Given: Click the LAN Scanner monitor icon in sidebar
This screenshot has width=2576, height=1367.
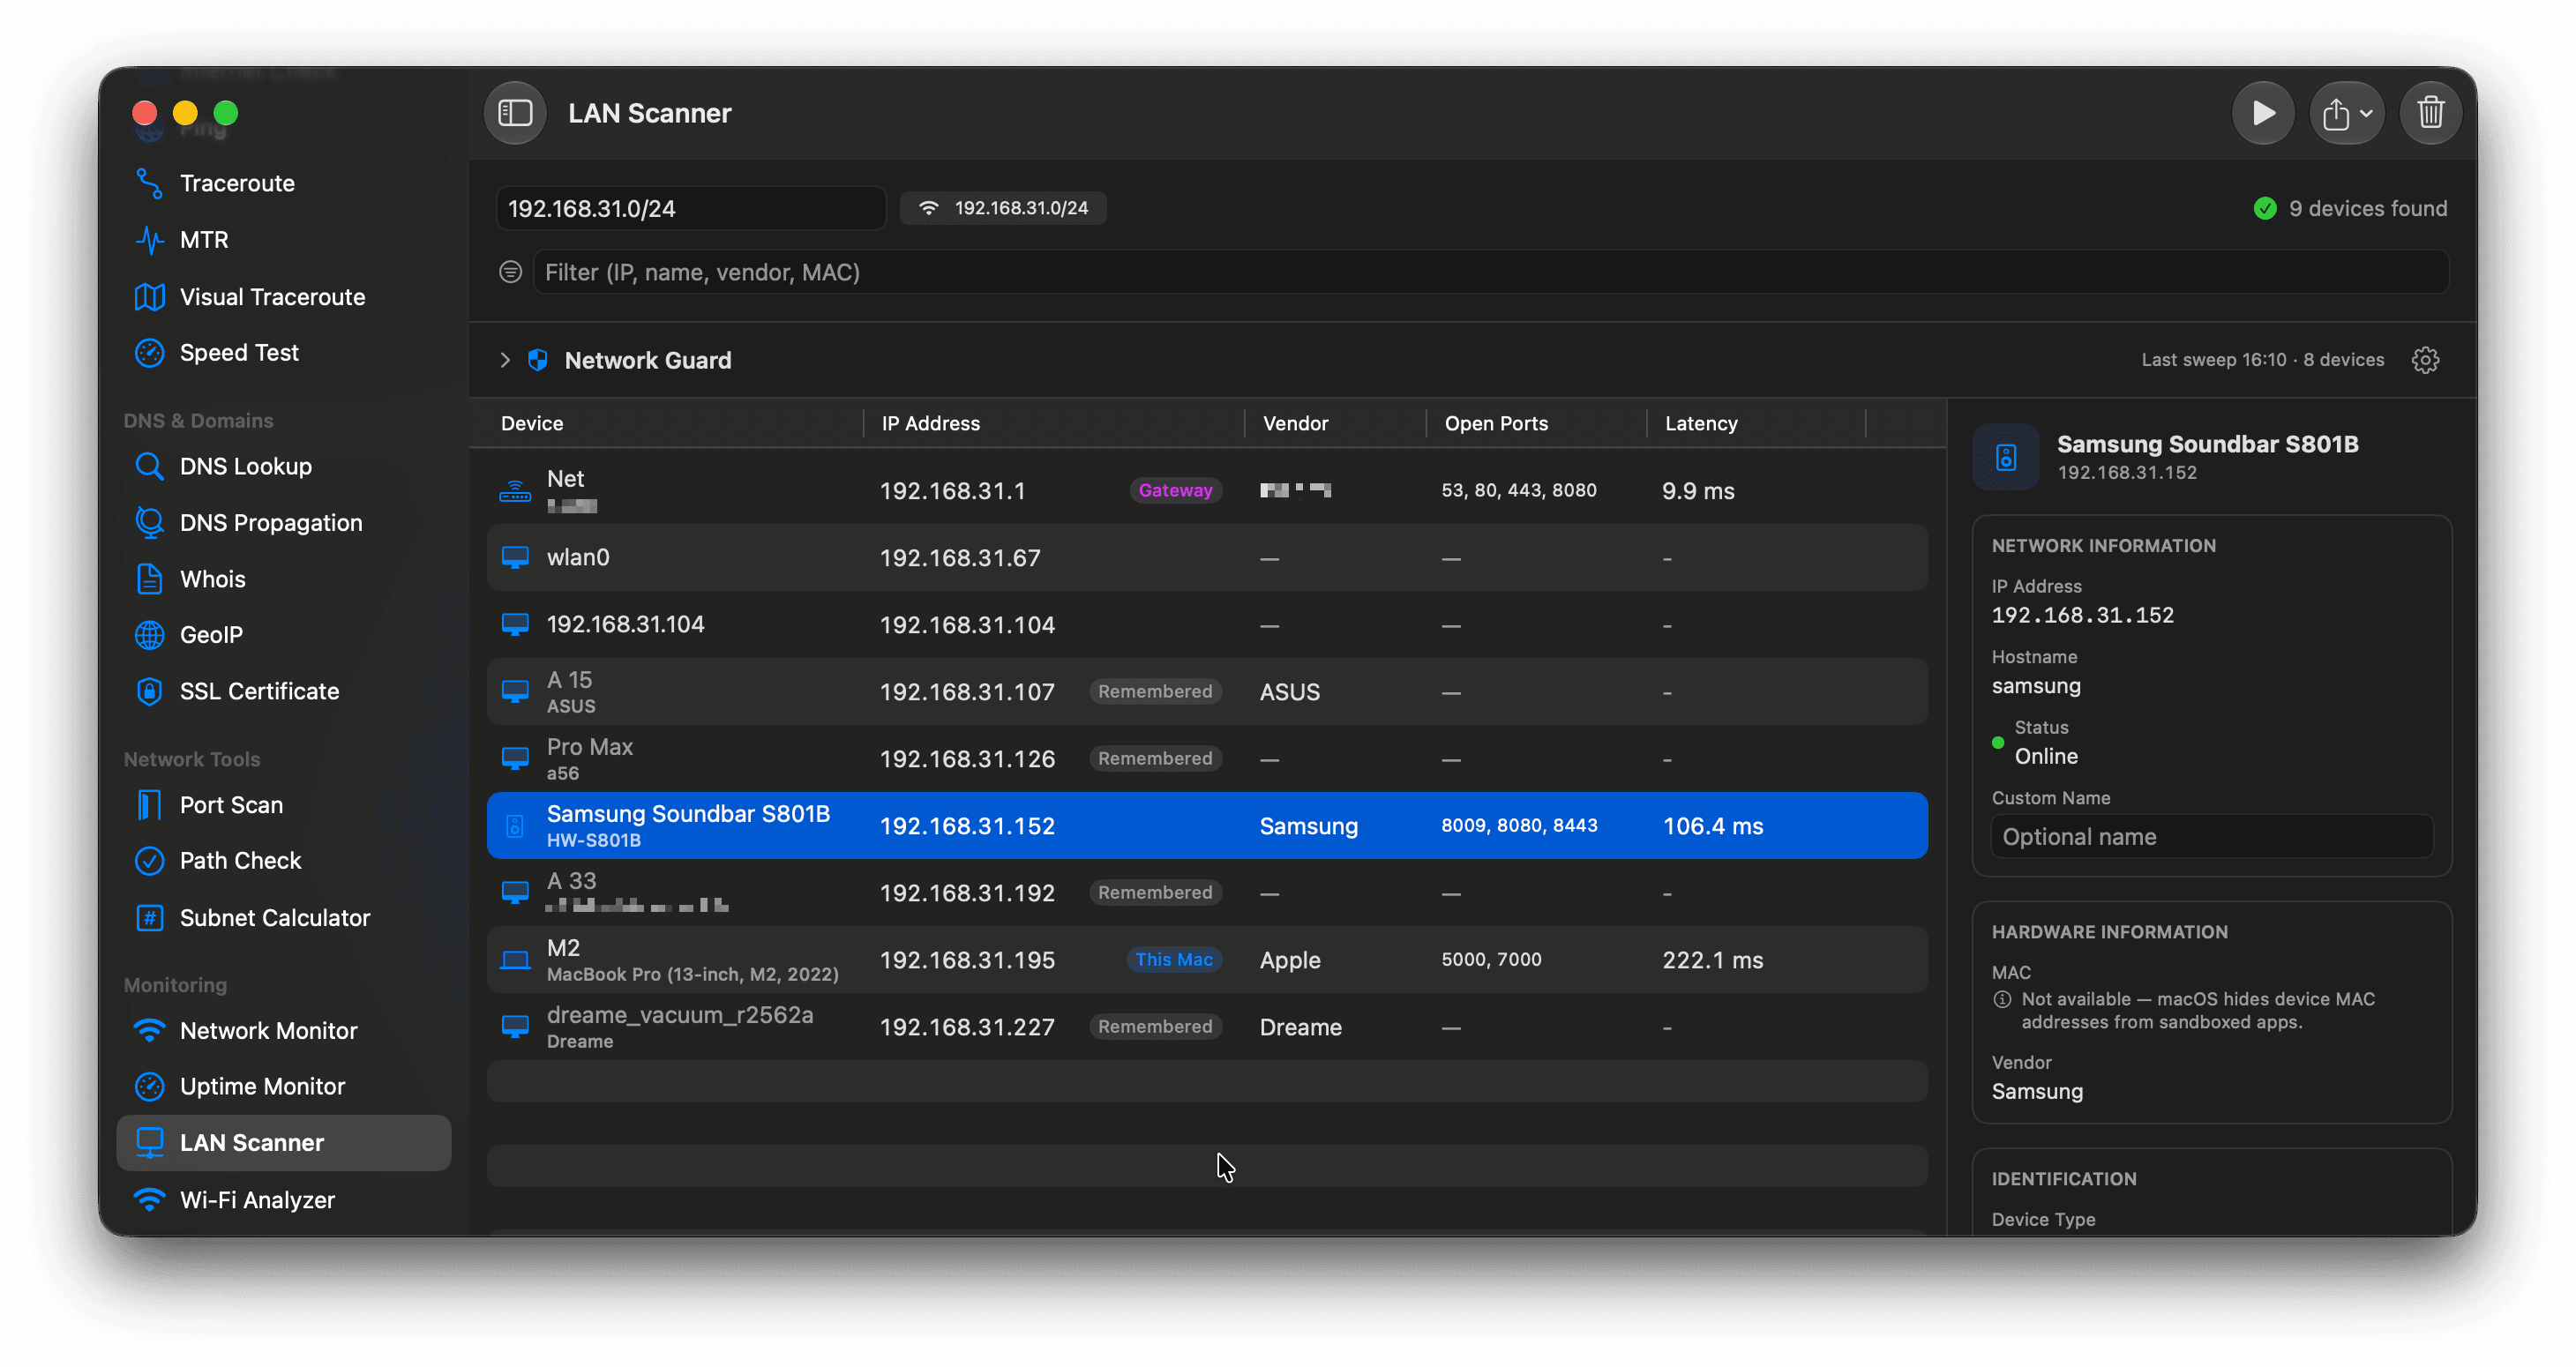Looking at the screenshot, I should [149, 1143].
